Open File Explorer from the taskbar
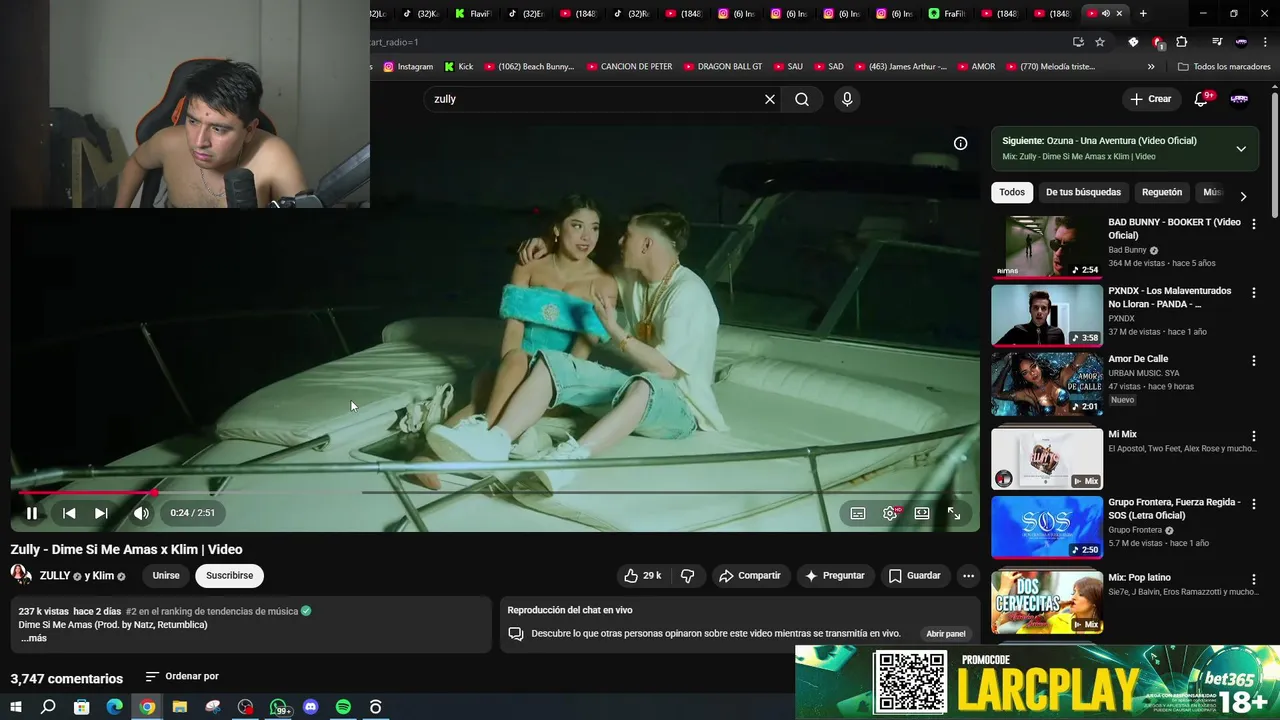 click(x=180, y=707)
